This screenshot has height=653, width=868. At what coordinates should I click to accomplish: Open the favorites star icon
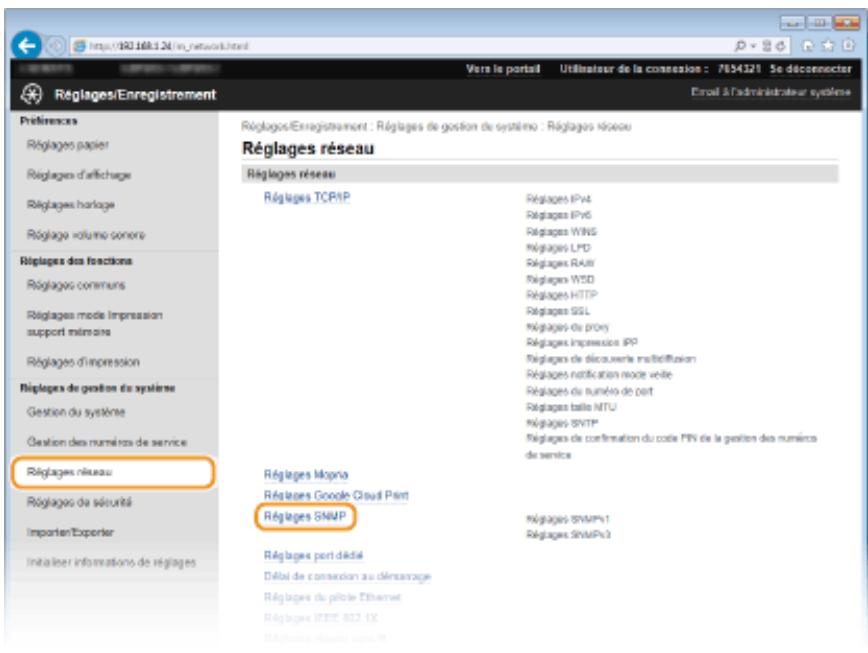[828, 46]
